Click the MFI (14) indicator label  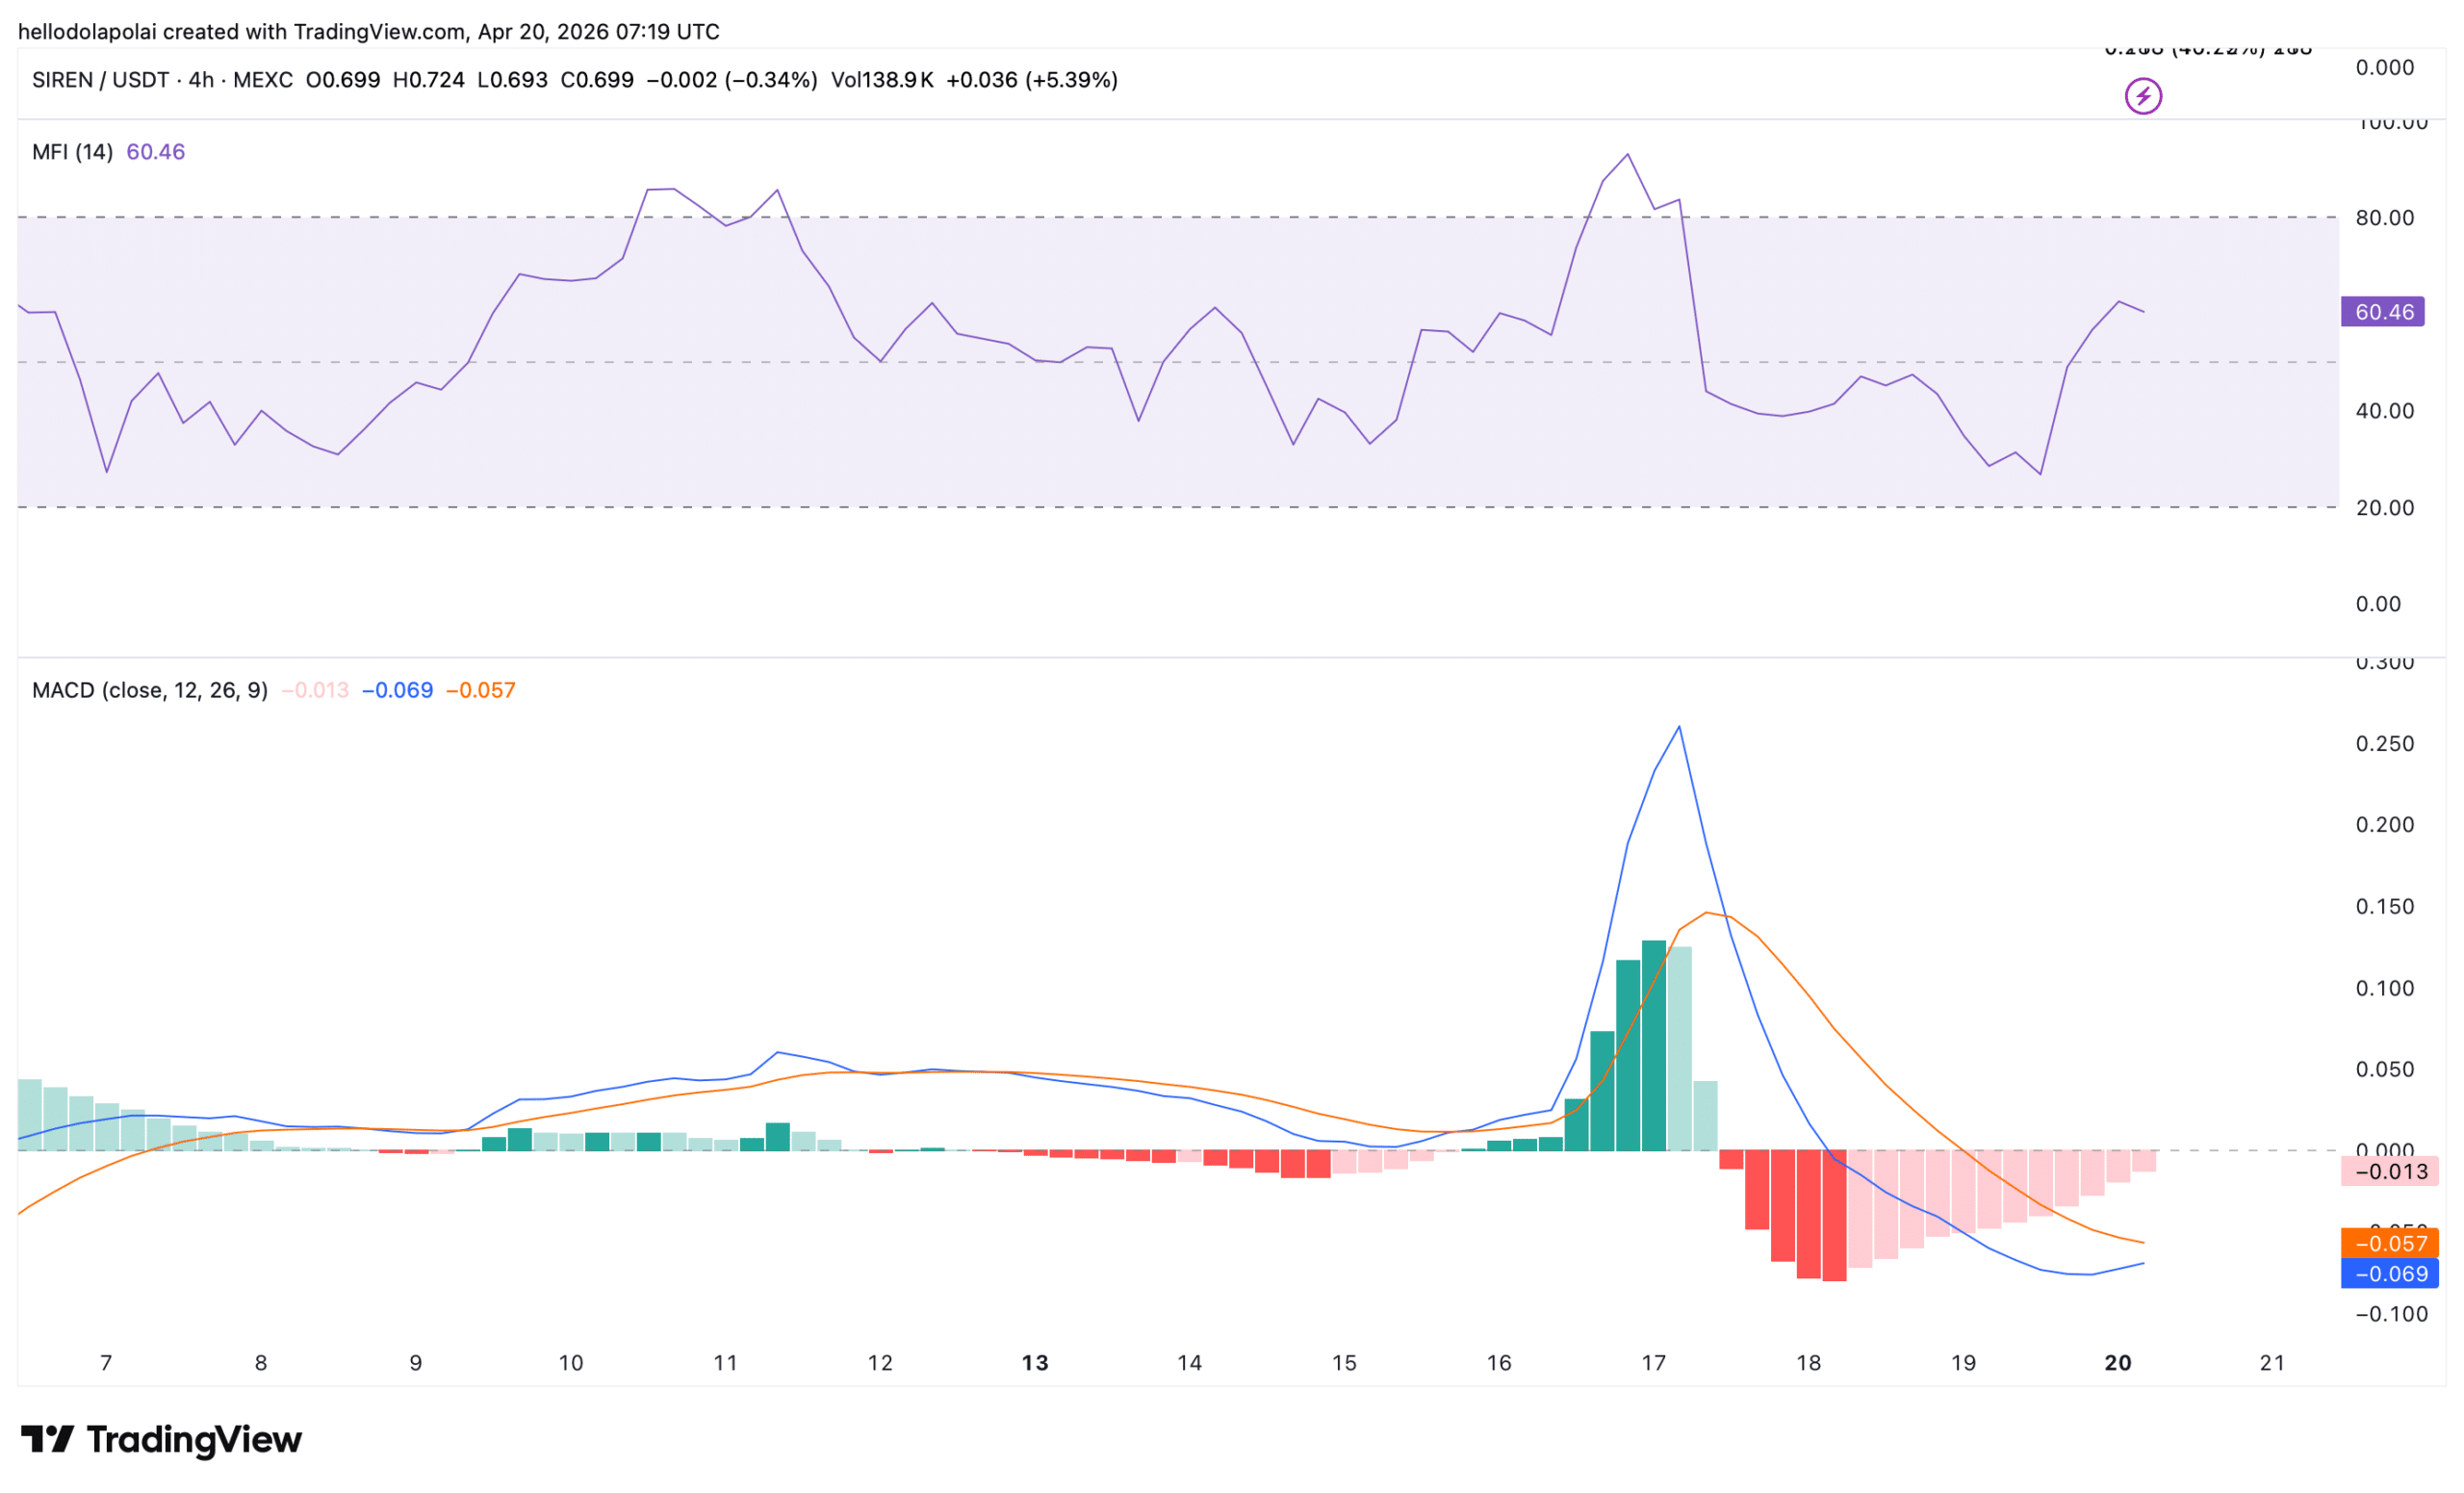point(72,152)
